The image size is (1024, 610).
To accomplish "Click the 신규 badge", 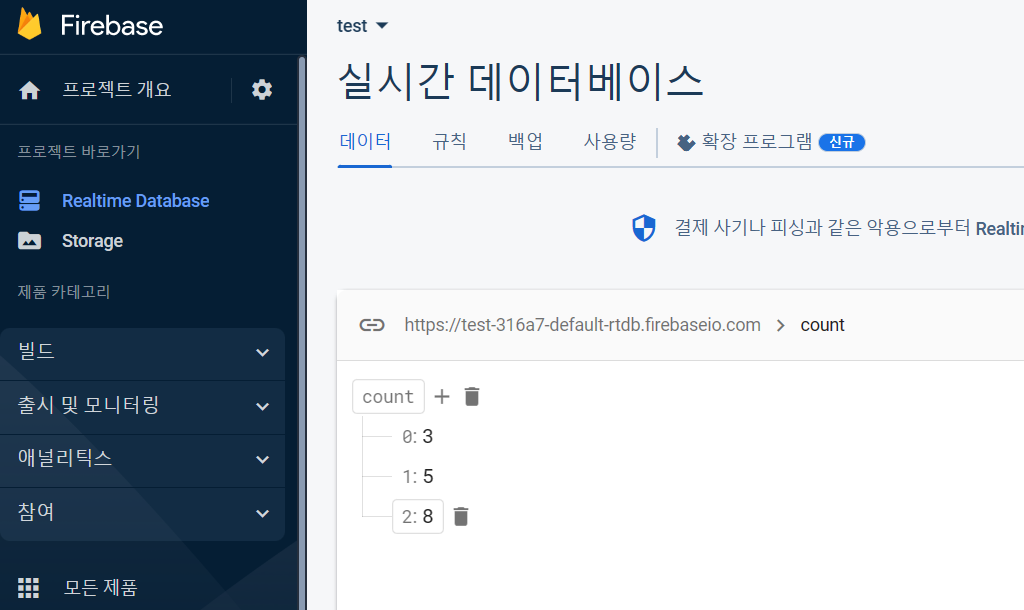I will [x=842, y=142].
